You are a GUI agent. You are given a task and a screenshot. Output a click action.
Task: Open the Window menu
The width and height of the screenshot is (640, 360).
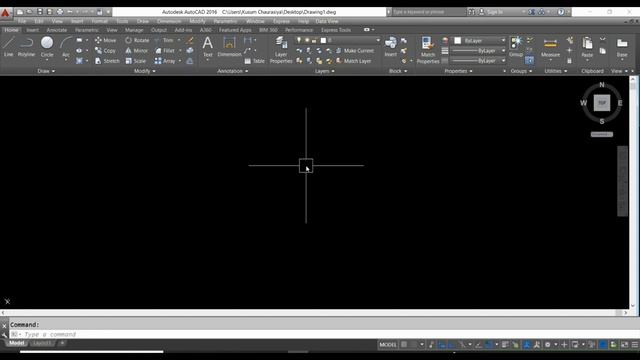(x=255, y=21)
